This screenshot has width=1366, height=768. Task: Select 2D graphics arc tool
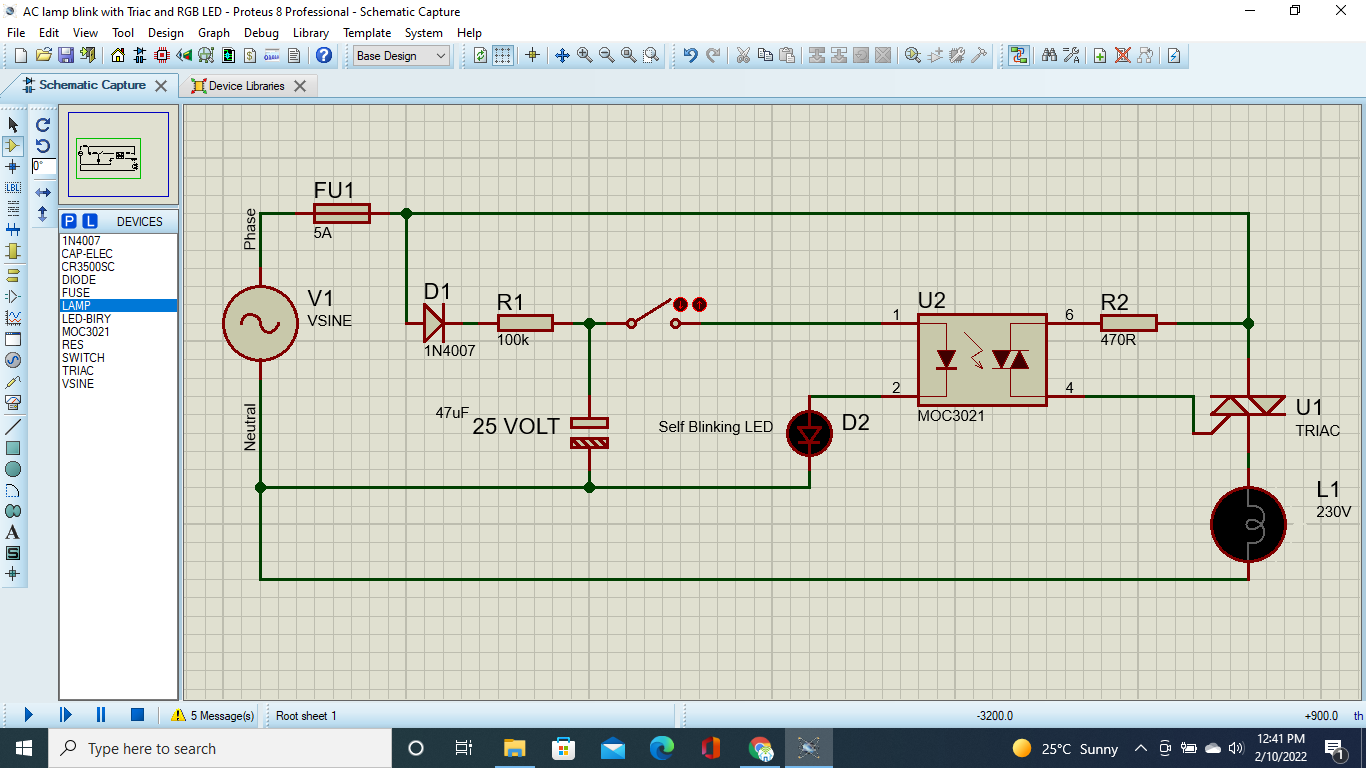coord(13,490)
